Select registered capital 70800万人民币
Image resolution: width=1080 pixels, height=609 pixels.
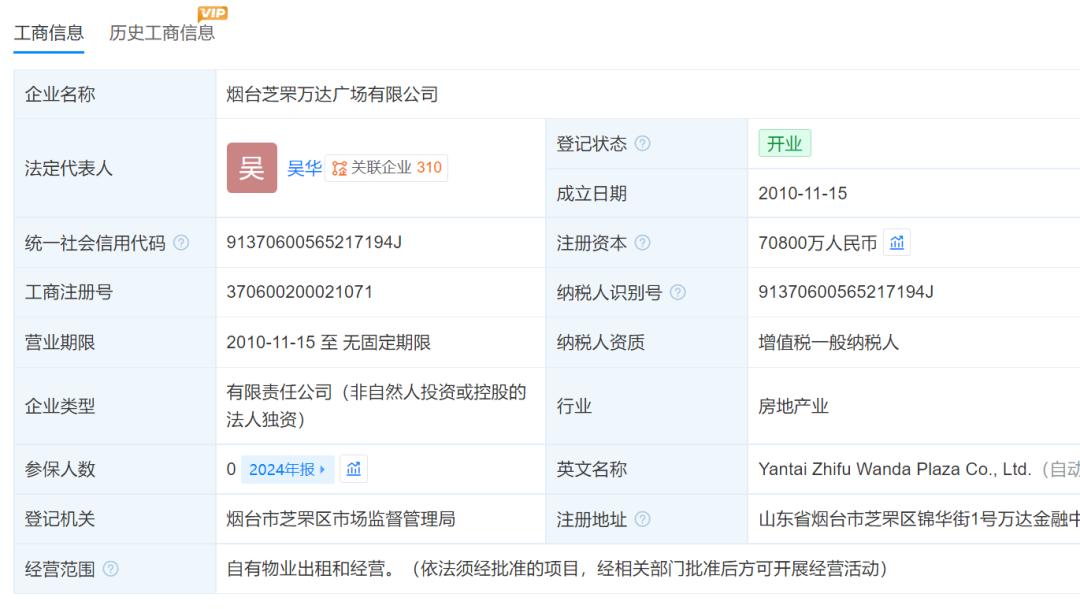[818, 242]
